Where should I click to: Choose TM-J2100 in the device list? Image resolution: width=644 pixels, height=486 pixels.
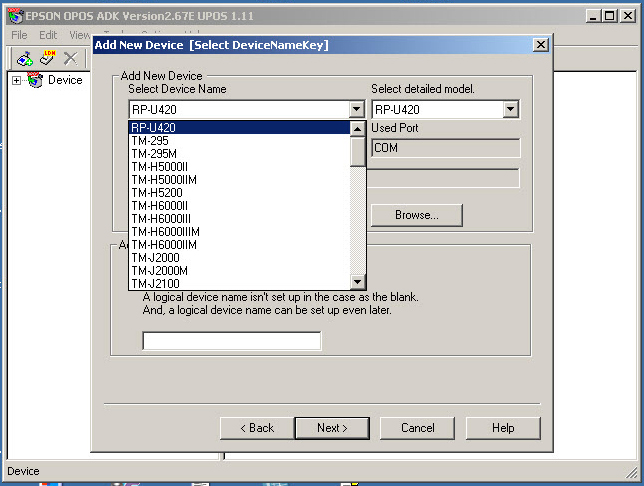239,283
